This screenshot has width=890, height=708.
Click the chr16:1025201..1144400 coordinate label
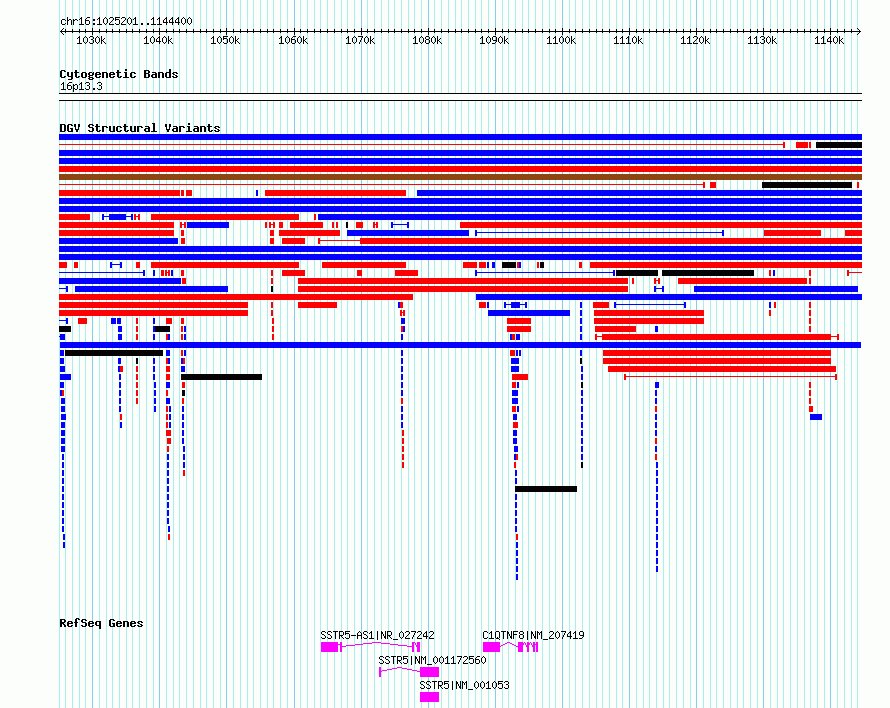[x=126, y=21]
